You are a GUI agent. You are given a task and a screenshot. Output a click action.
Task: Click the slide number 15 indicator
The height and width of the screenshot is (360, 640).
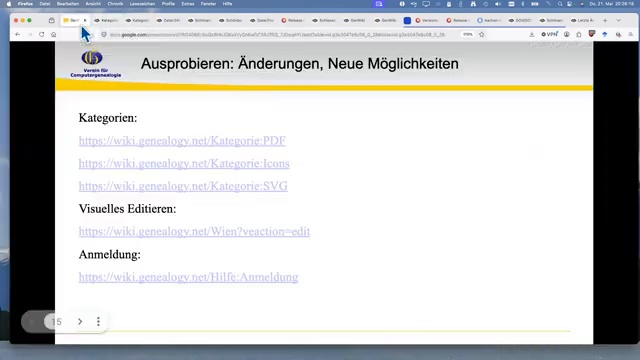pyautogui.click(x=57, y=322)
